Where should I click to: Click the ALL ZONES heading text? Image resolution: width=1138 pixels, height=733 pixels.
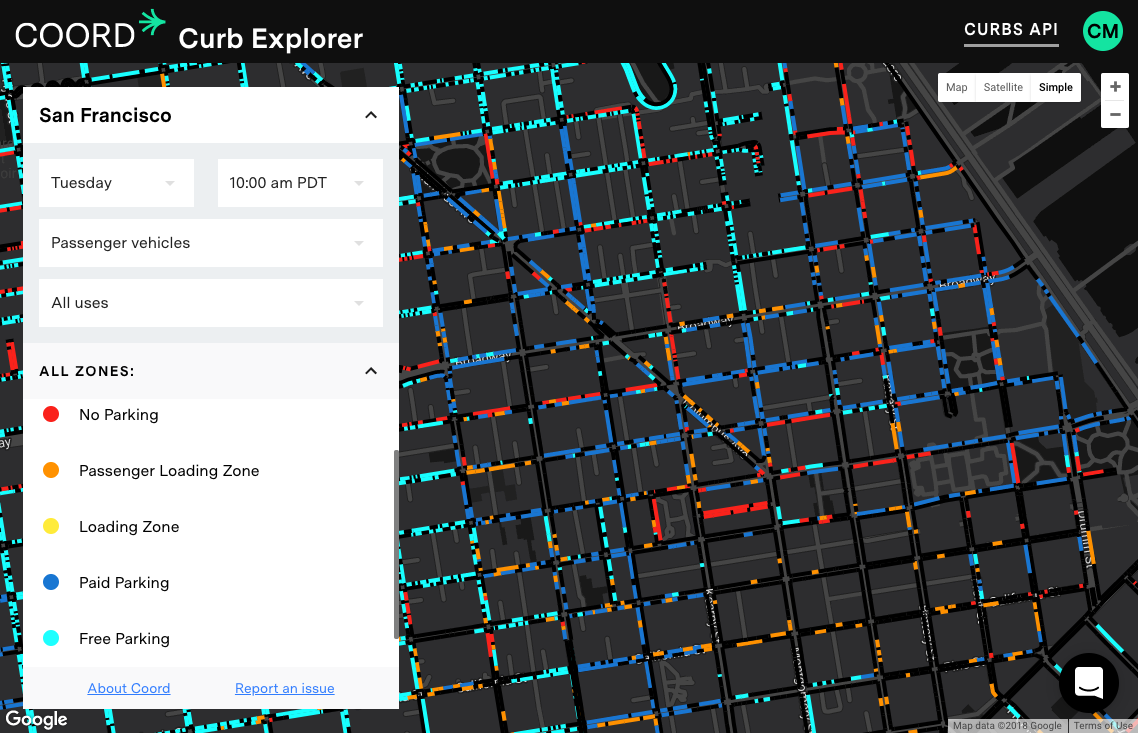[x=87, y=372]
